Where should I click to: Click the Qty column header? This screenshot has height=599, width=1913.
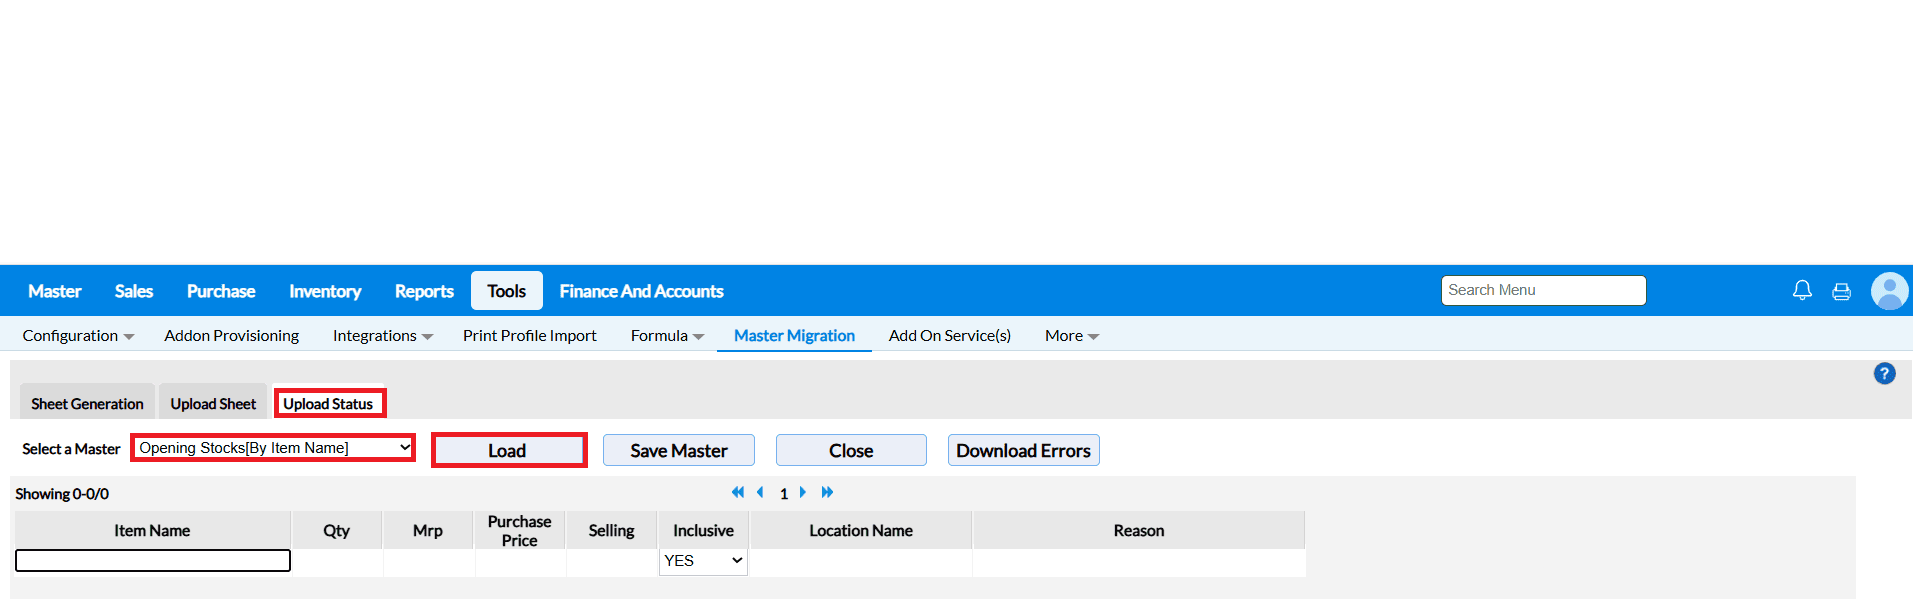tap(337, 530)
